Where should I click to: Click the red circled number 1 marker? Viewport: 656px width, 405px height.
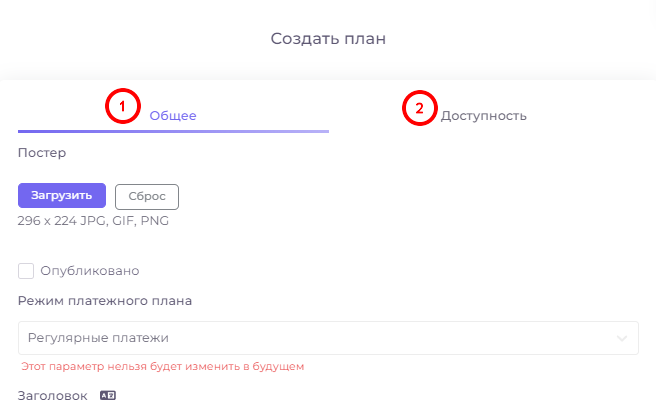(x=123, y=106)
